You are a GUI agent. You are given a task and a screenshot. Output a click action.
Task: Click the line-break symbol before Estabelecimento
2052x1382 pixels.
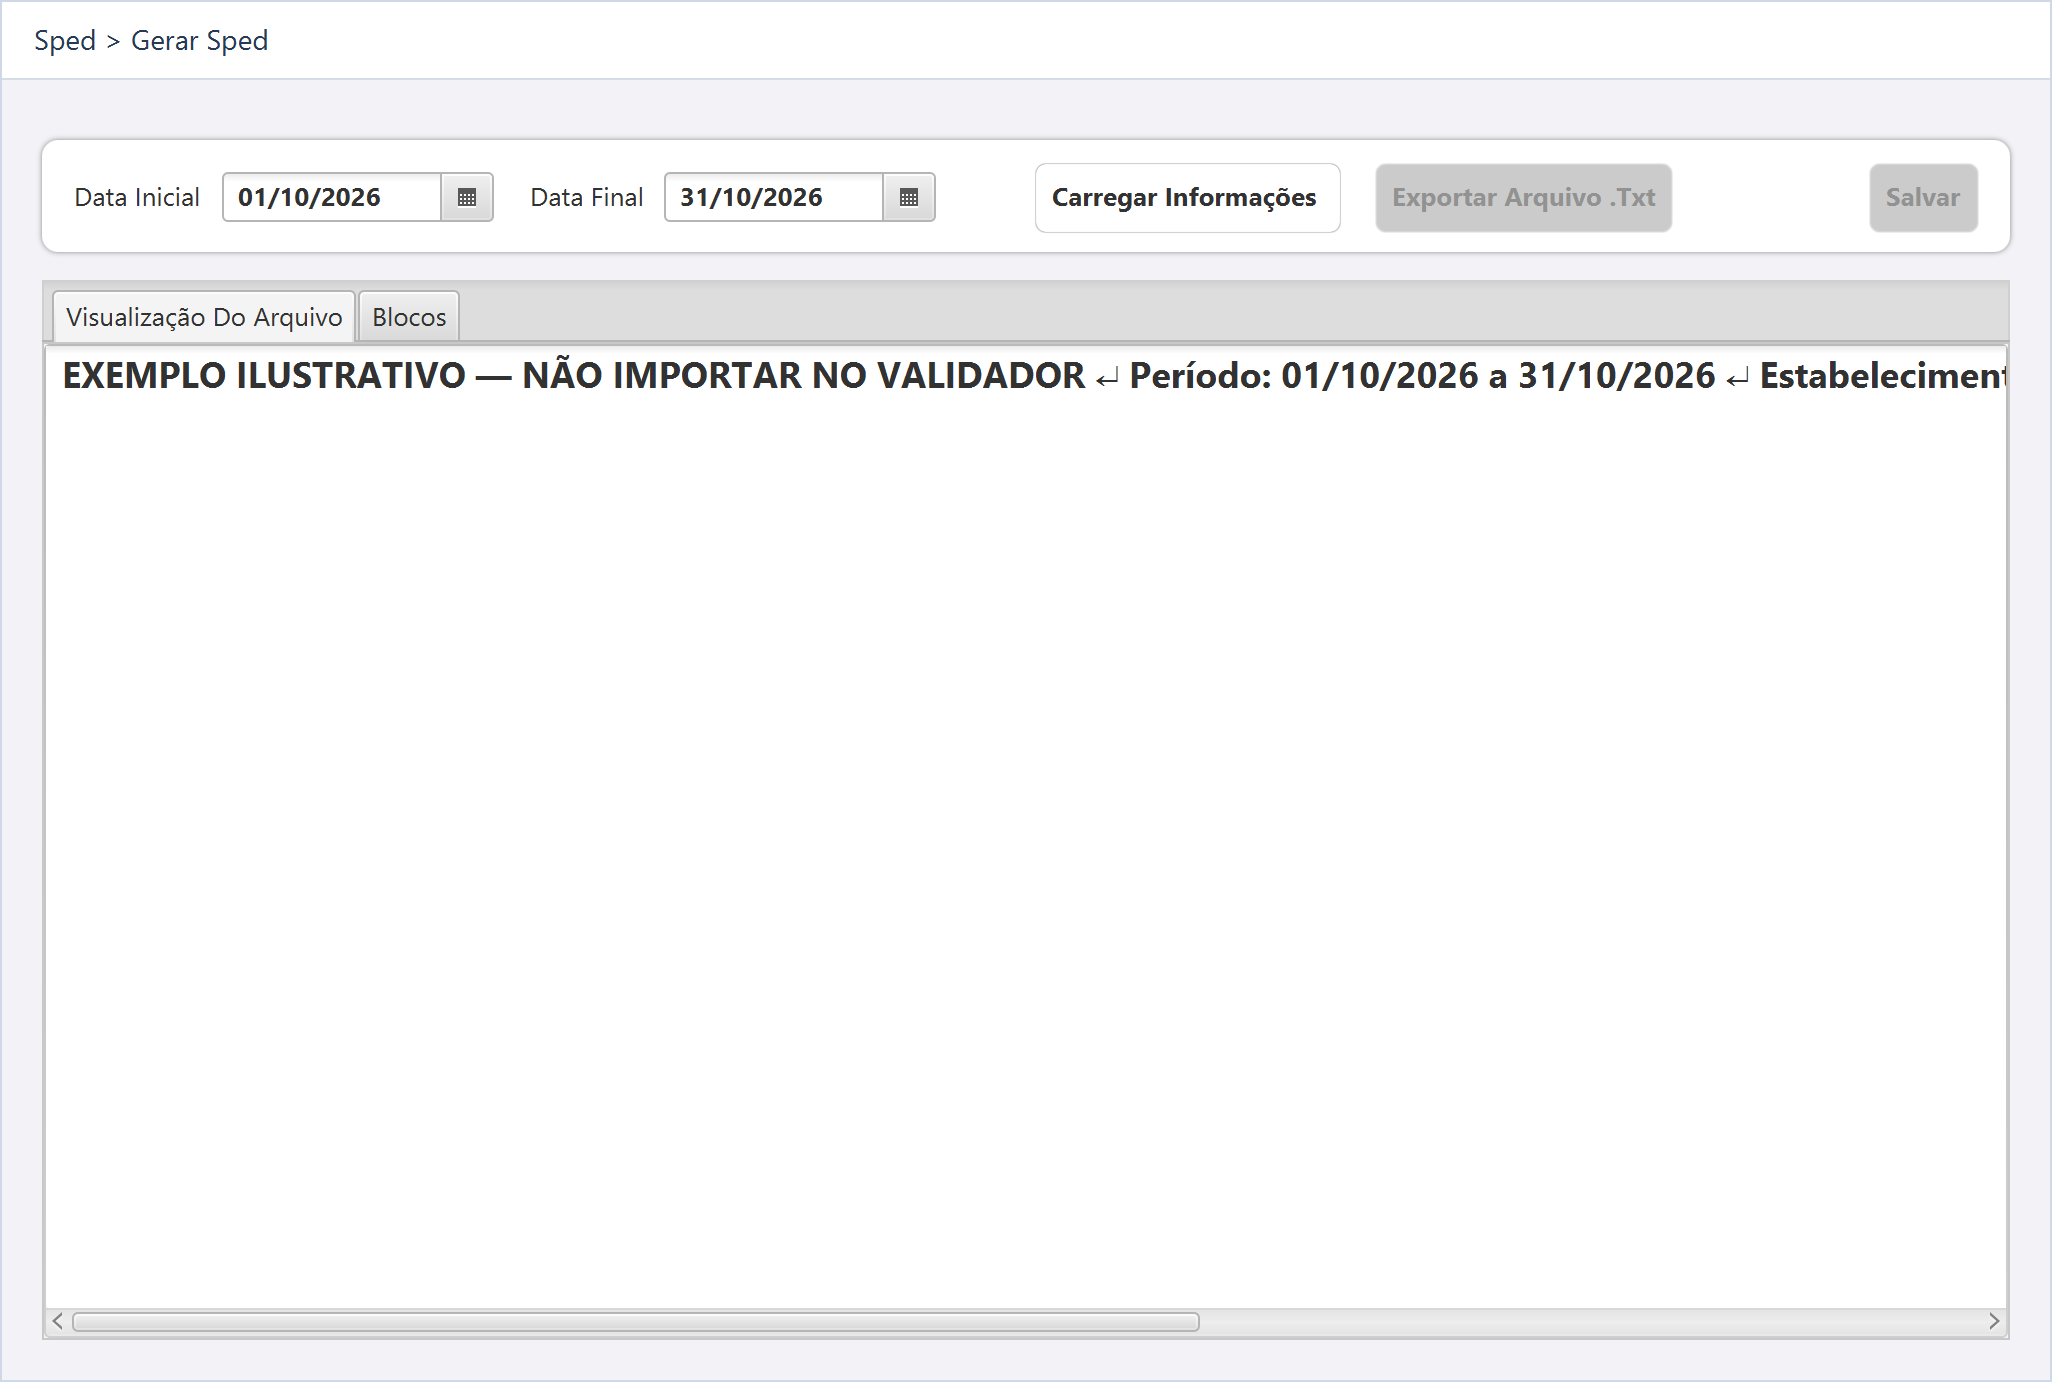(1738, 378)
